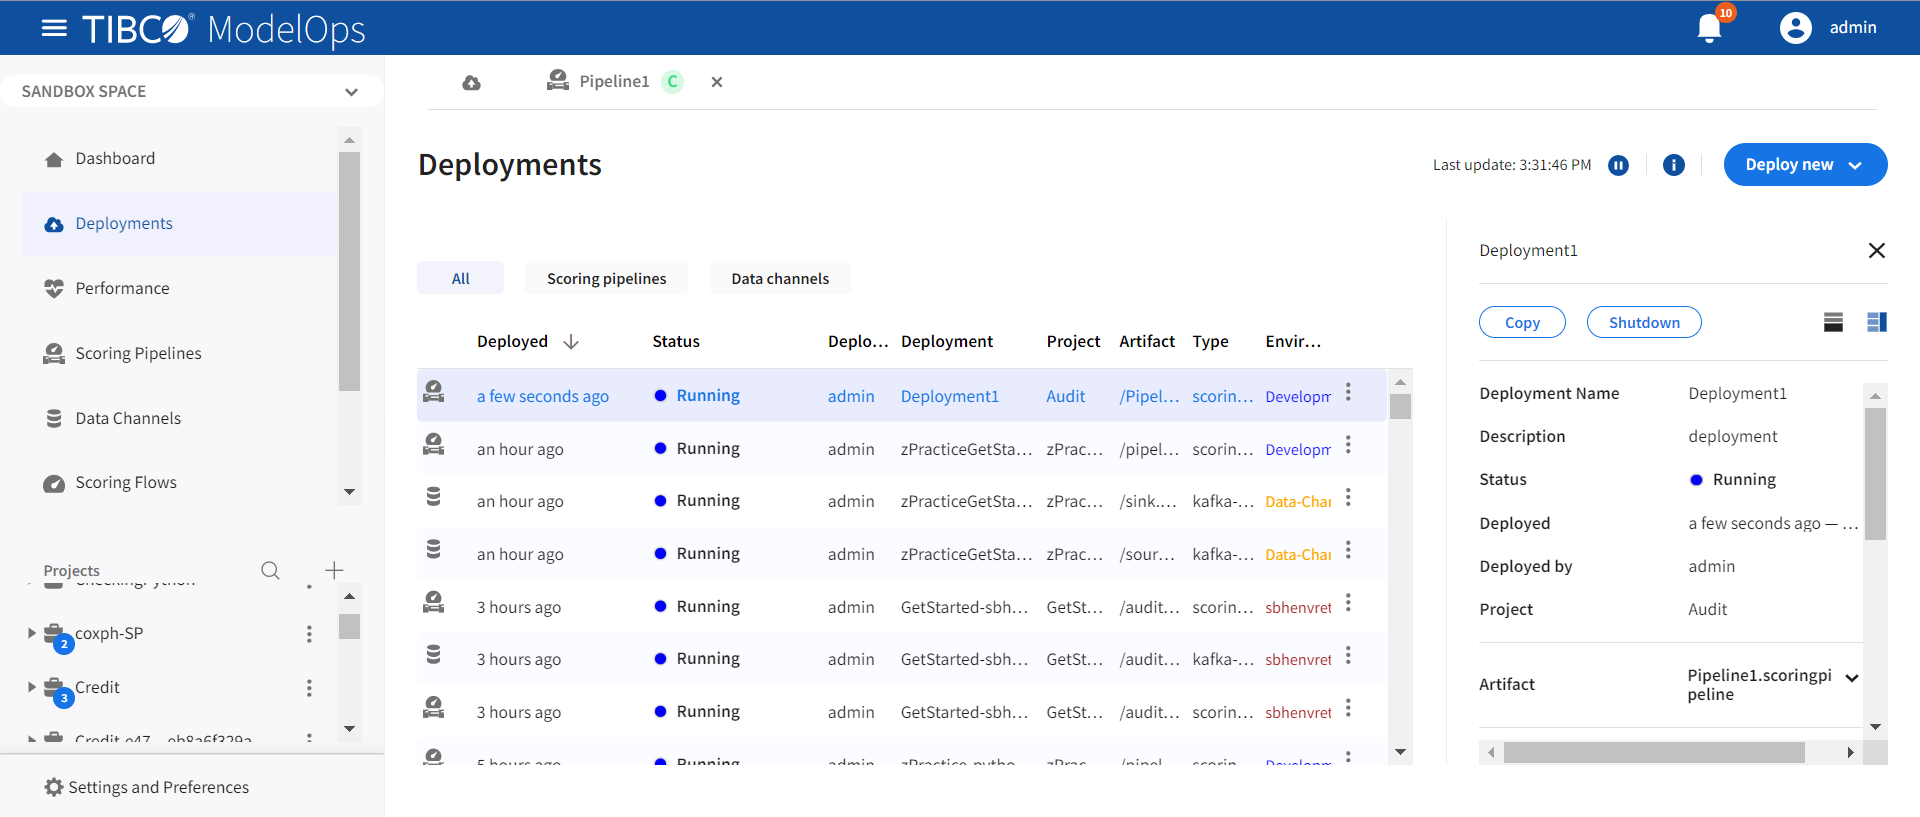Filter by Scoring pipelines tab
The height and width of the screenshot is (817, 1920).
[606, 279]
